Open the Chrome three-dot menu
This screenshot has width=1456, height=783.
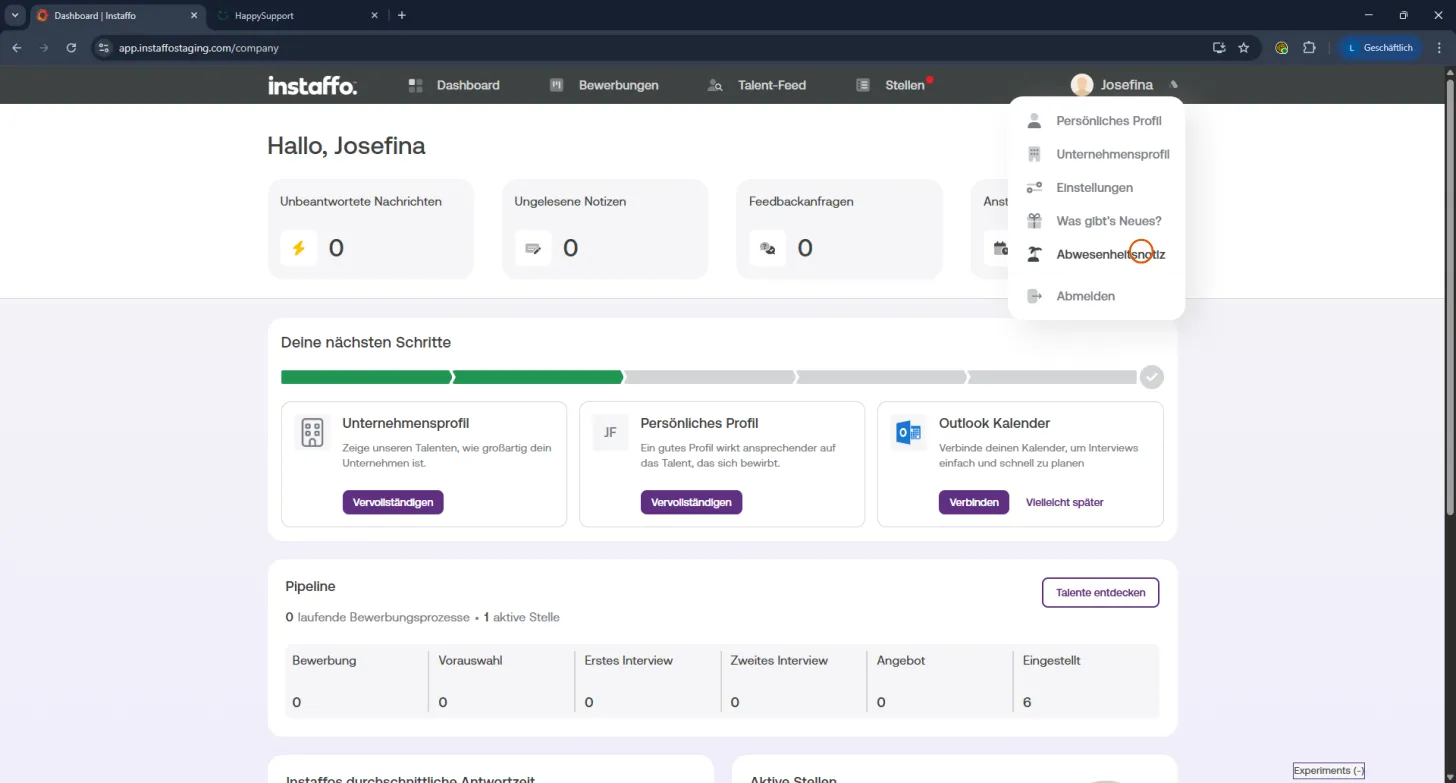1437,47
